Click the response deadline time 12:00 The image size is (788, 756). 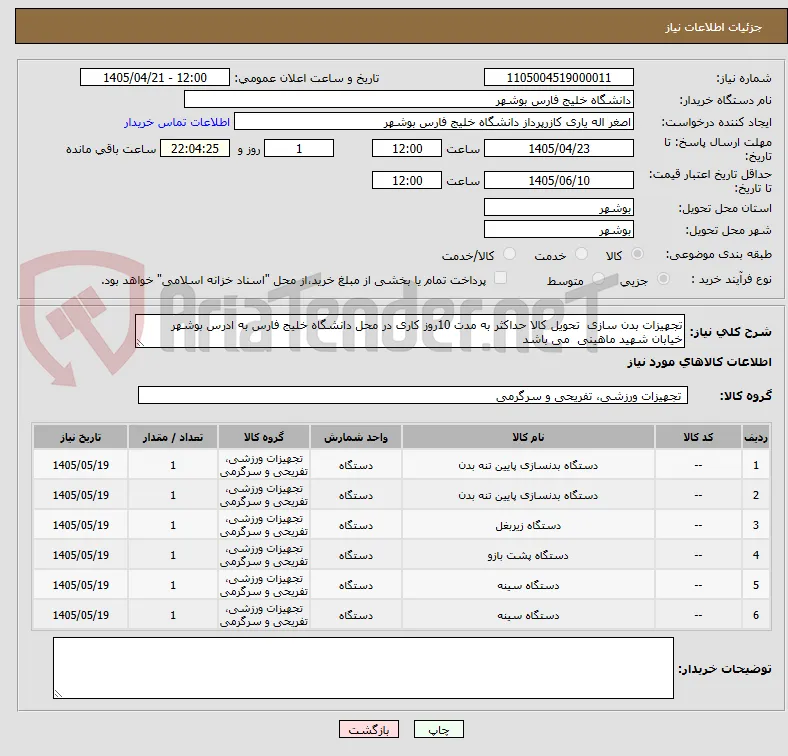pyautogui.click(x=407, y=148)
